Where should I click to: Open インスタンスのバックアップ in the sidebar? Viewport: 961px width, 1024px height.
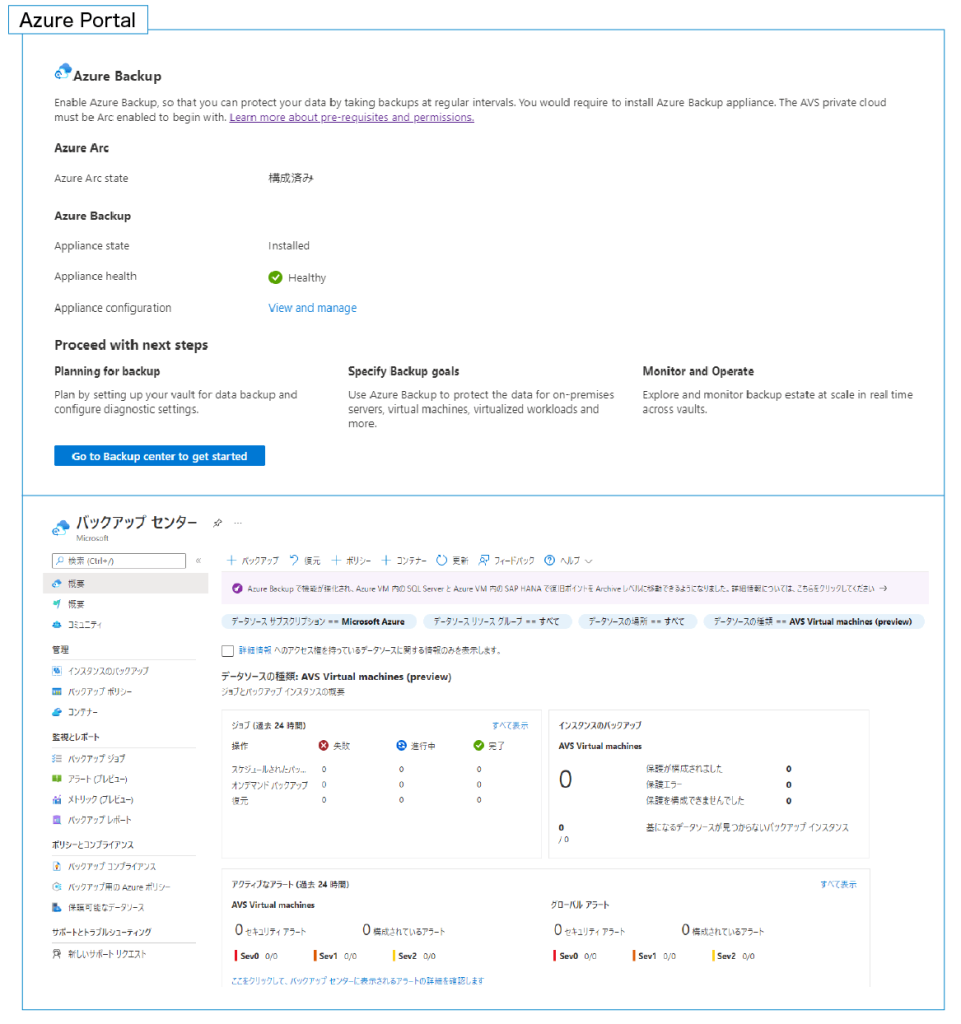click(107, 670)
